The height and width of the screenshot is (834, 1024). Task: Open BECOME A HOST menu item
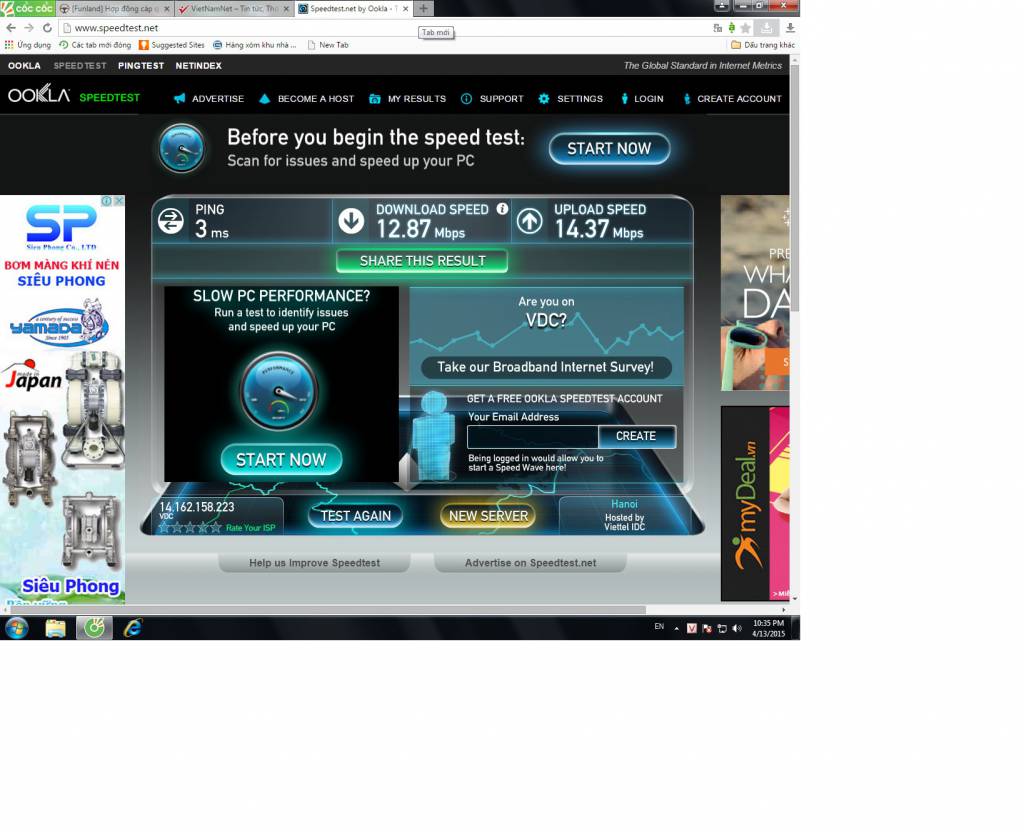[307, 99]
